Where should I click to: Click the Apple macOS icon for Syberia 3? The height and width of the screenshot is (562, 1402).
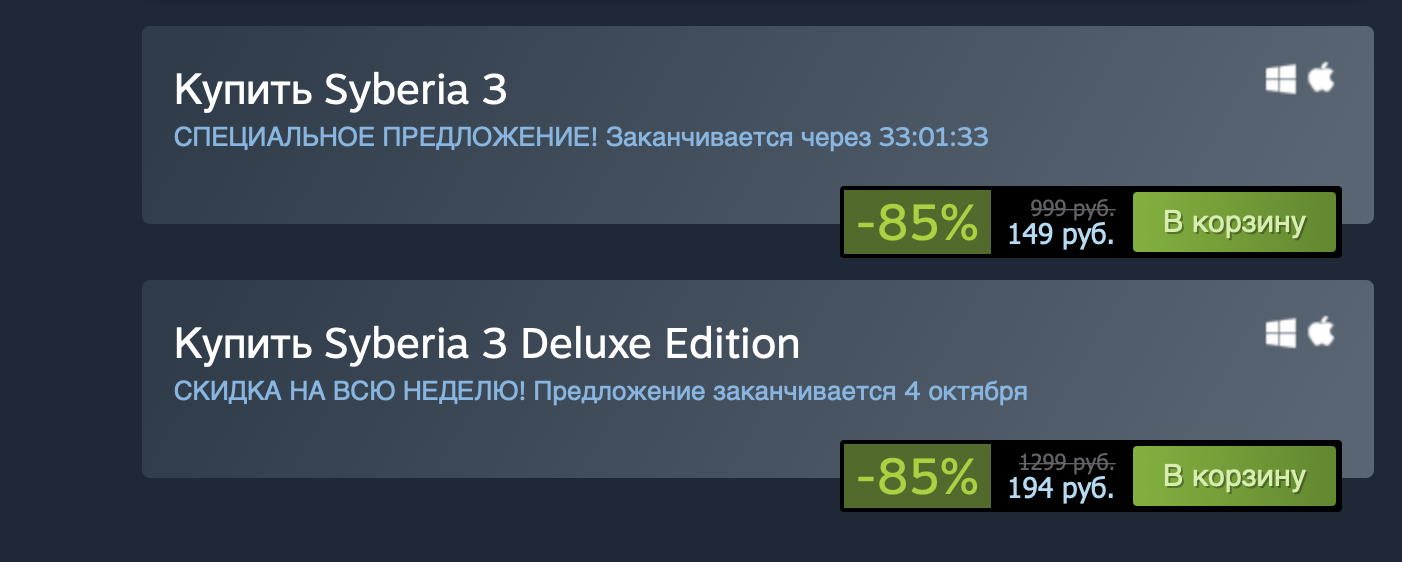[1321, 78]
